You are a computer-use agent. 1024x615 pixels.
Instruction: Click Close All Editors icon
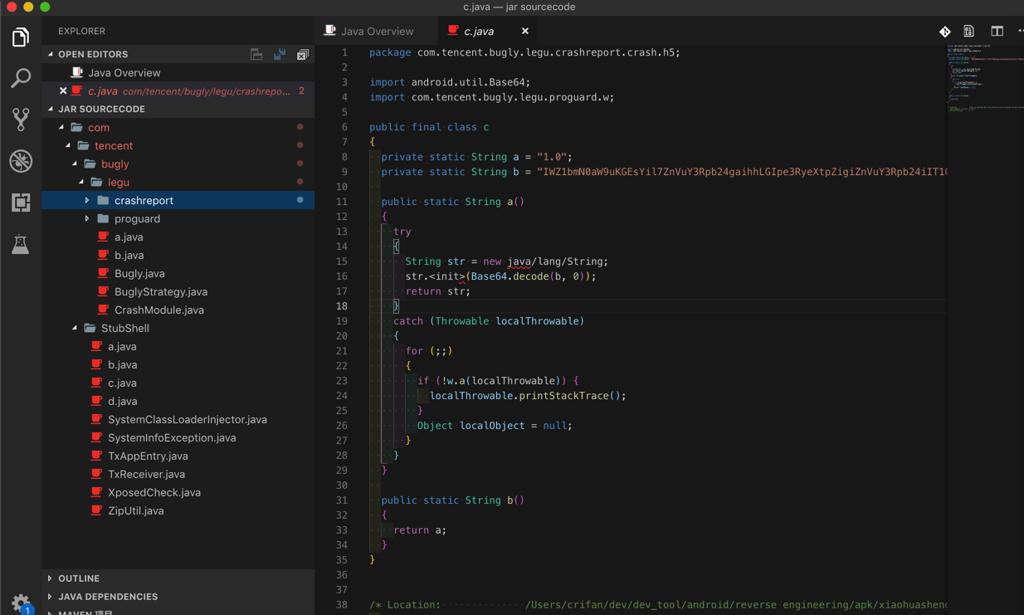click(x=302, y=55)
